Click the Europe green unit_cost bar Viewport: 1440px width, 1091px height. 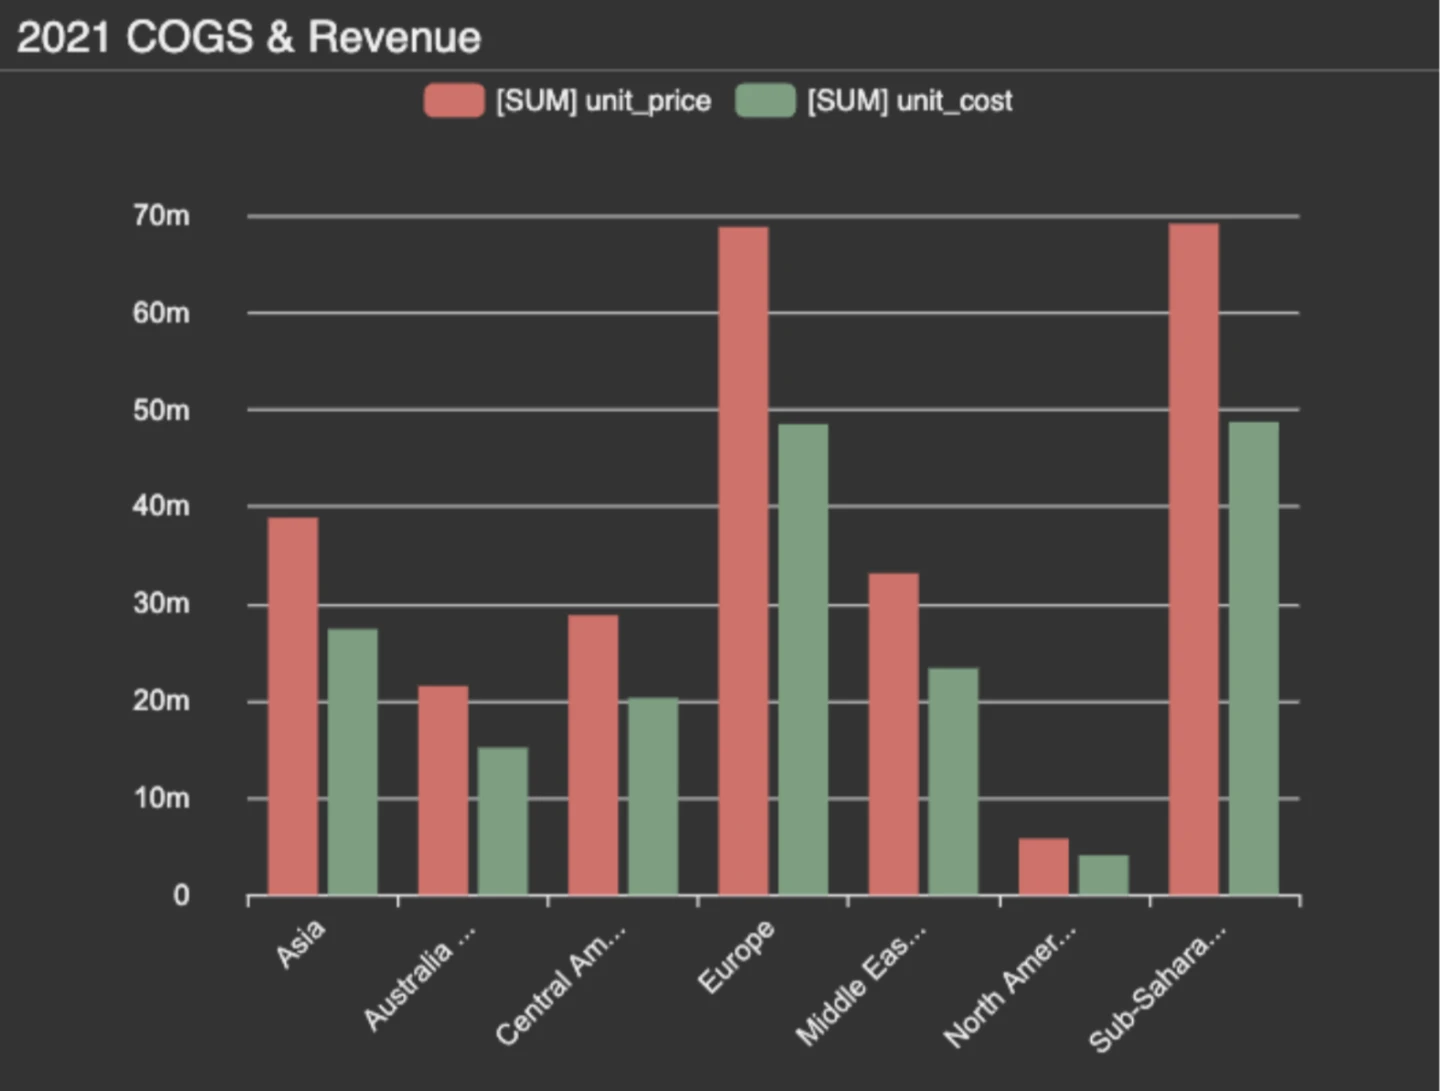point(803,659)
